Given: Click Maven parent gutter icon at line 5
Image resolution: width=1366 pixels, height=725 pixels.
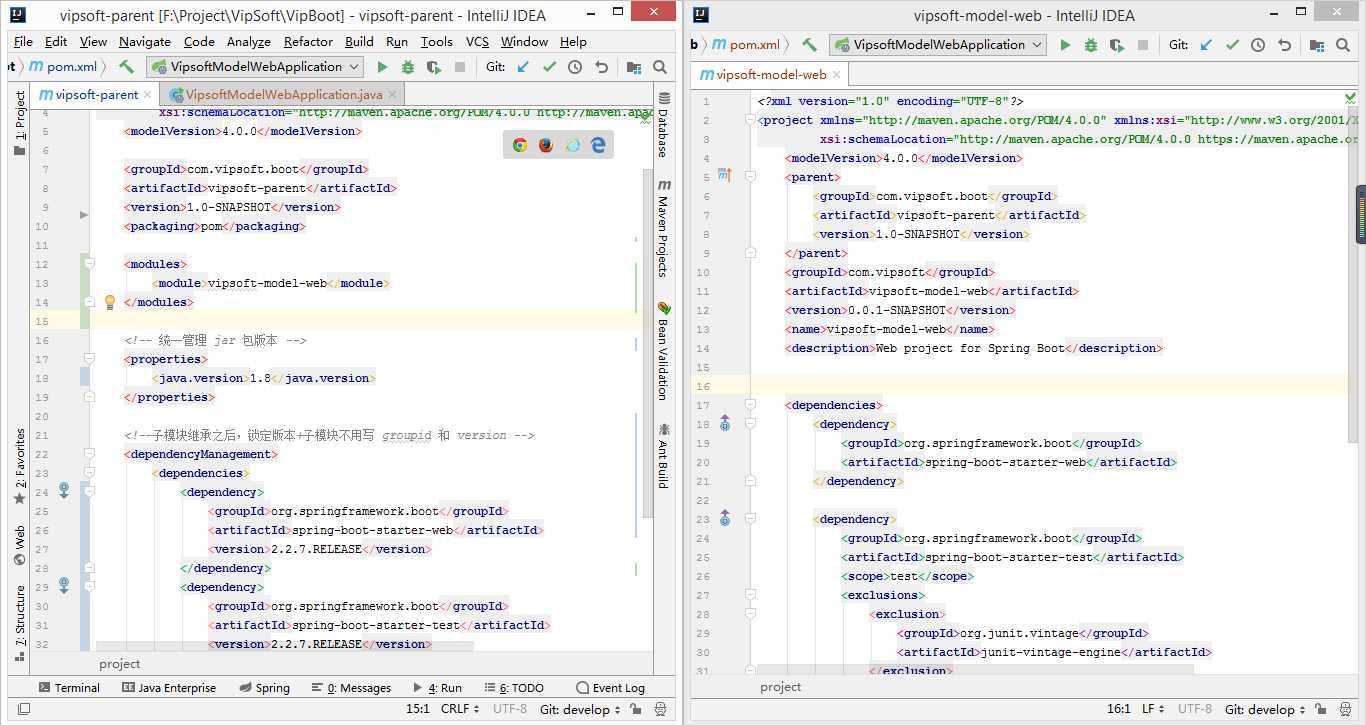Looking at the screenshot, I should pos(725,176).
